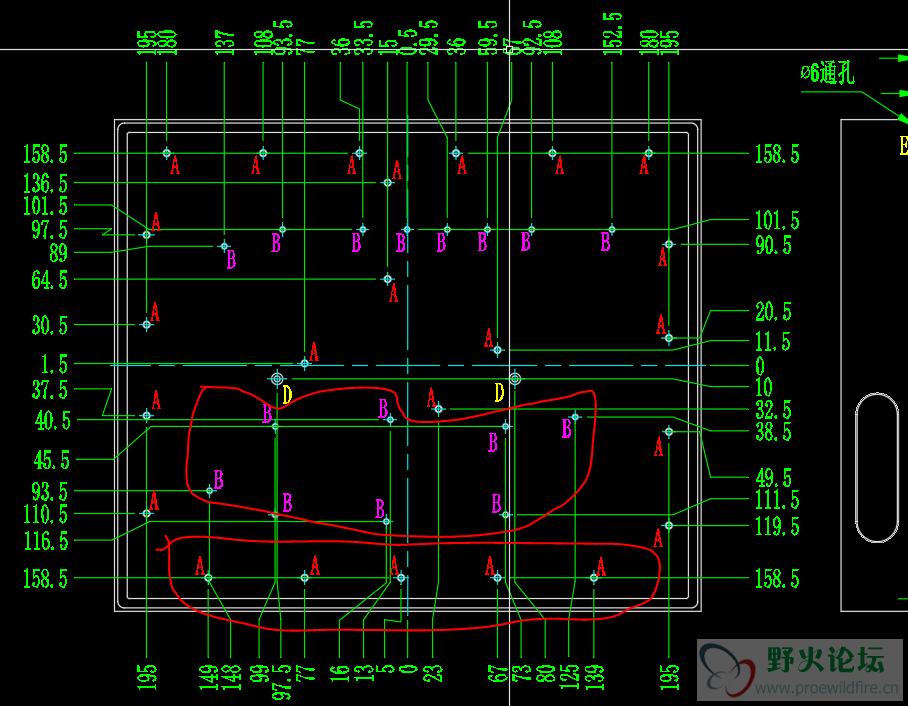Click the vertical 139 dimension value
The width and height of the screenshot is (908, 706).
(x=594, y=678)
